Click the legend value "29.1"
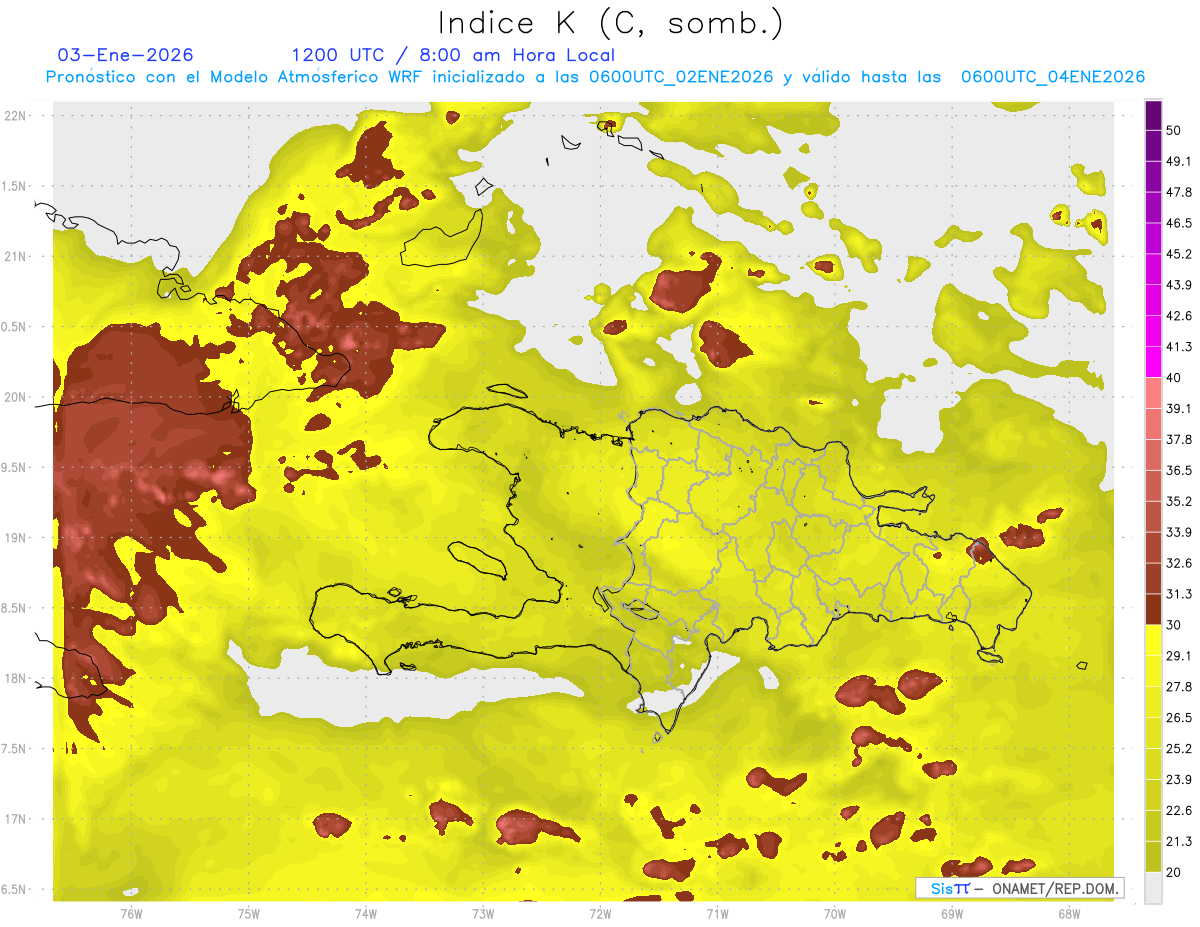This screenshot has height=927, width=1200. click(x=1180, y=656)
